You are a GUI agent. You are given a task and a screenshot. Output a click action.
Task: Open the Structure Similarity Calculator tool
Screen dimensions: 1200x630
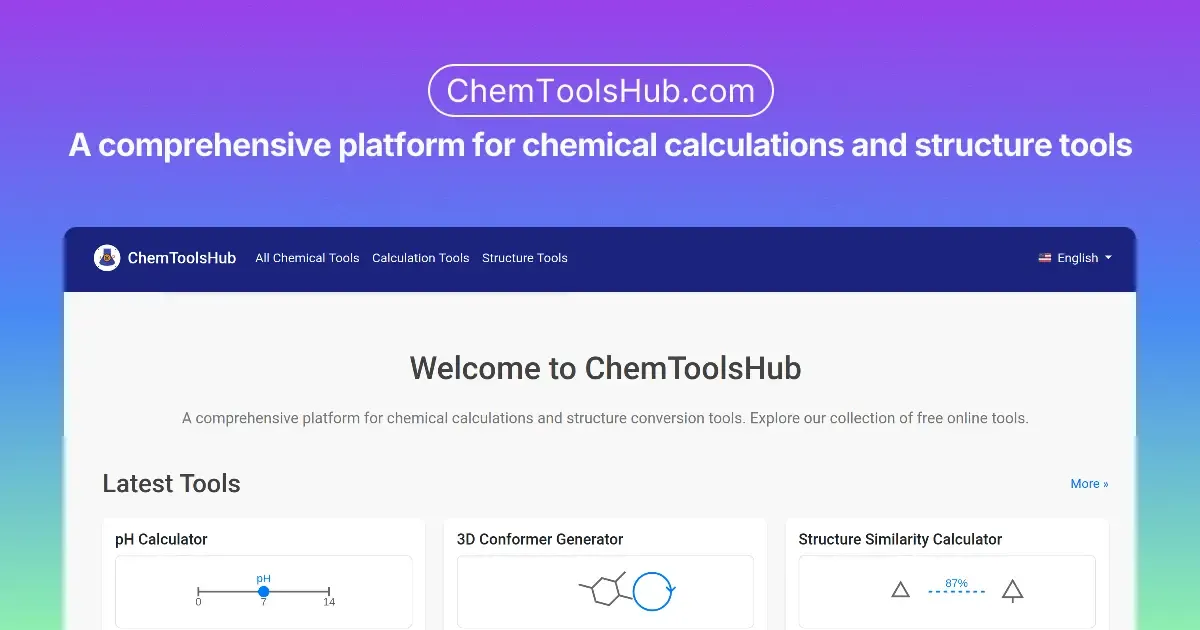(x=900, y=539)
